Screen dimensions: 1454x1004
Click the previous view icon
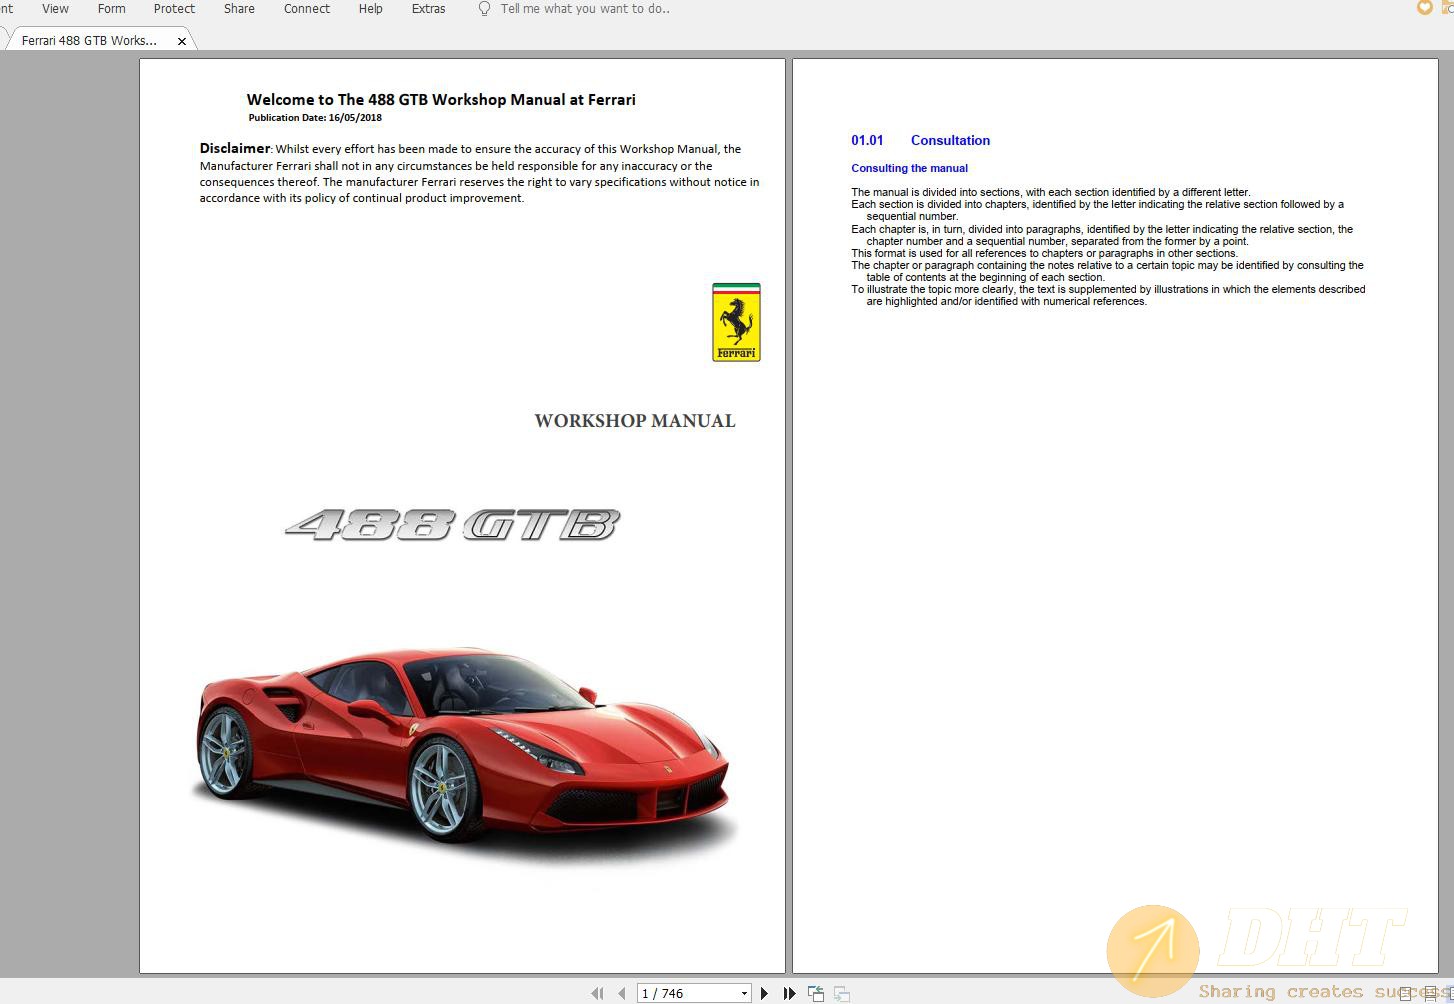(816, 993)
